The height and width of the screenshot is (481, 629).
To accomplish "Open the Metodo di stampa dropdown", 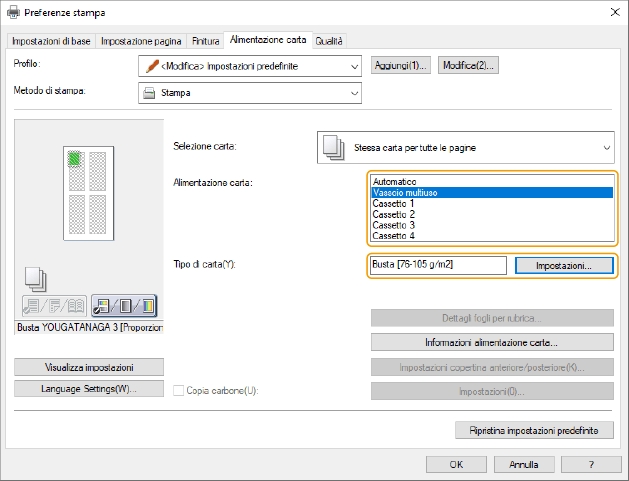I will coord(354,93).
